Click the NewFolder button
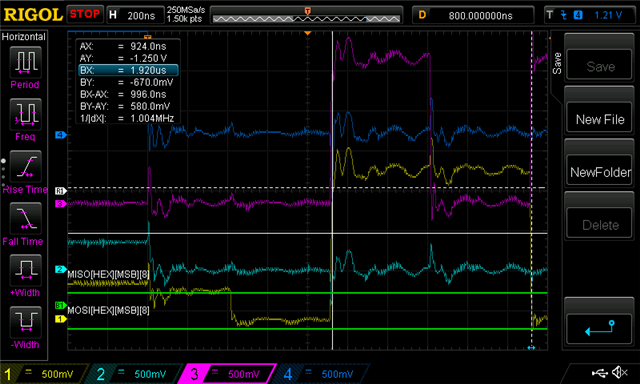Screen dimensions: 640x384 pyautogui.click(x=600, y=172)
